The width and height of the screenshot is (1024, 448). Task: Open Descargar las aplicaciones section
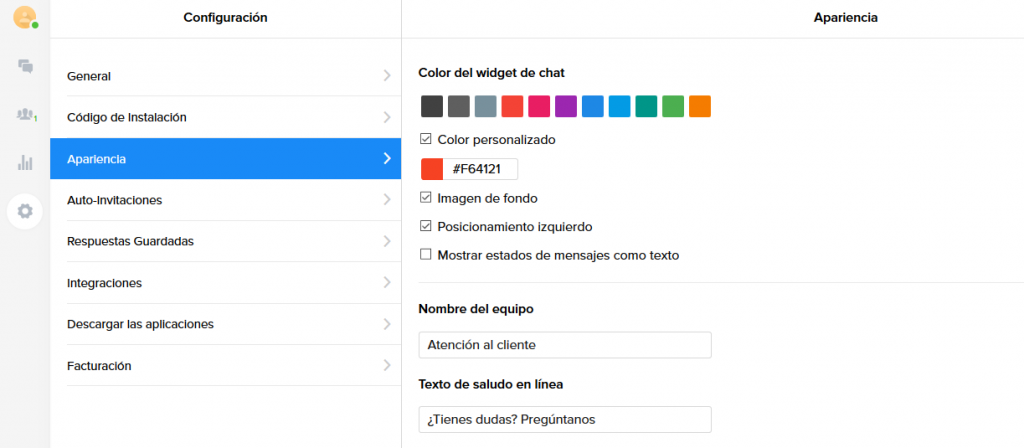(x=225, y=324)
